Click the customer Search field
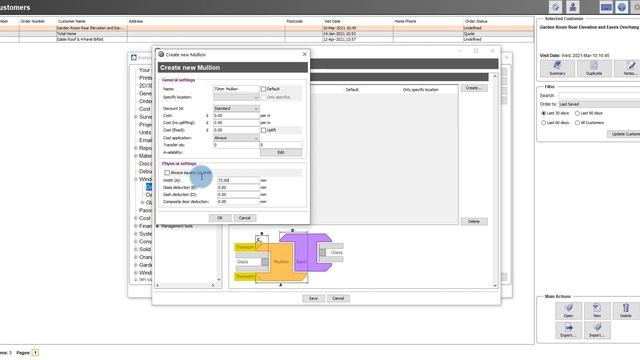Viewport: 640px width, 360px height. coord(599,96)
